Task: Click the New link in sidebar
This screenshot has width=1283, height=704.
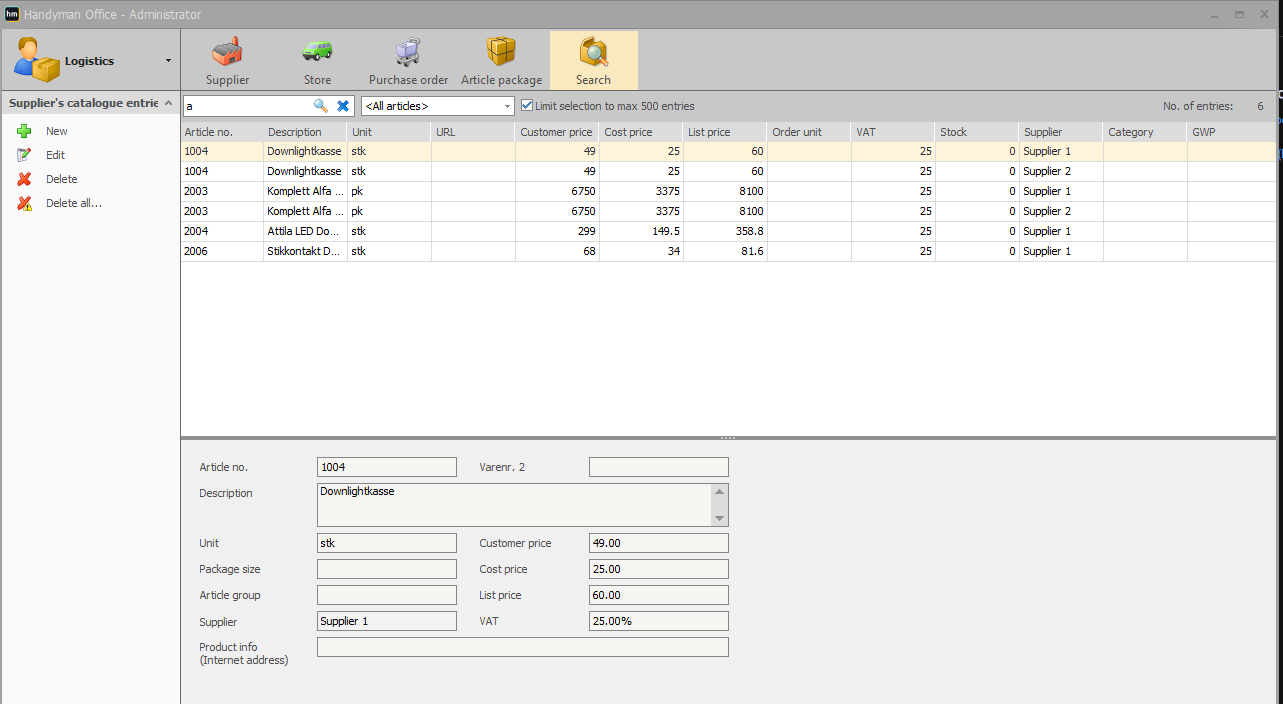Action: click(57, 131)
